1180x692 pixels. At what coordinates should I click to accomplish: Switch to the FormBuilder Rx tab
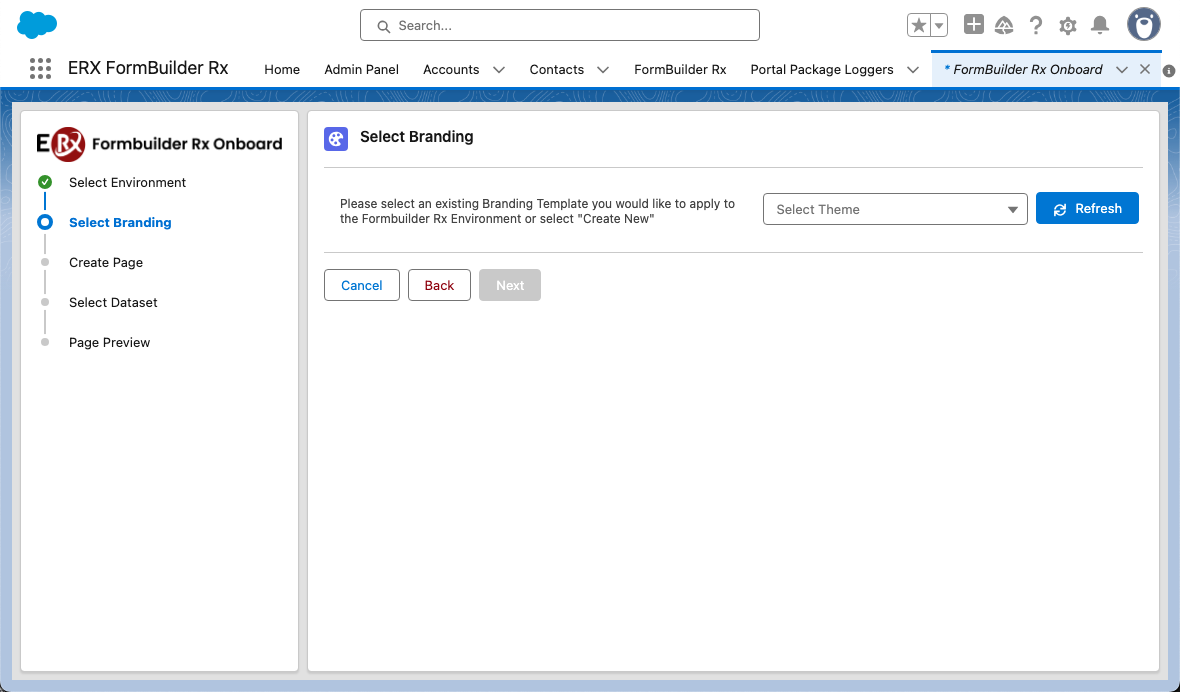tap(680, 70)
